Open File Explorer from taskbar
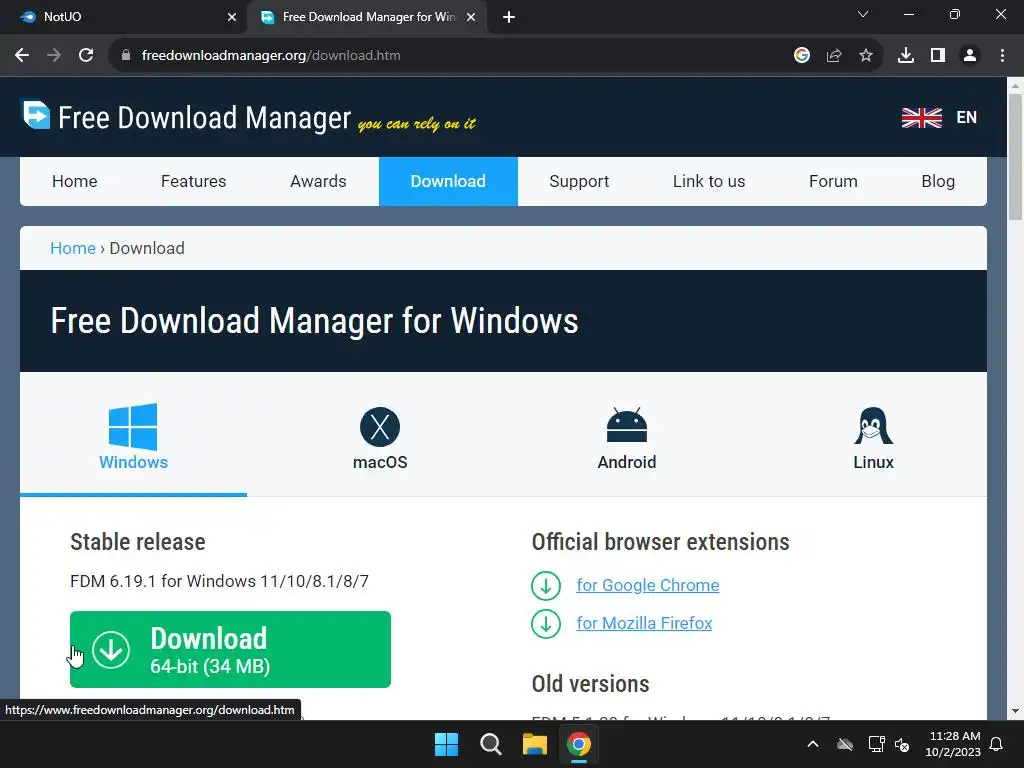 [535, 744]
